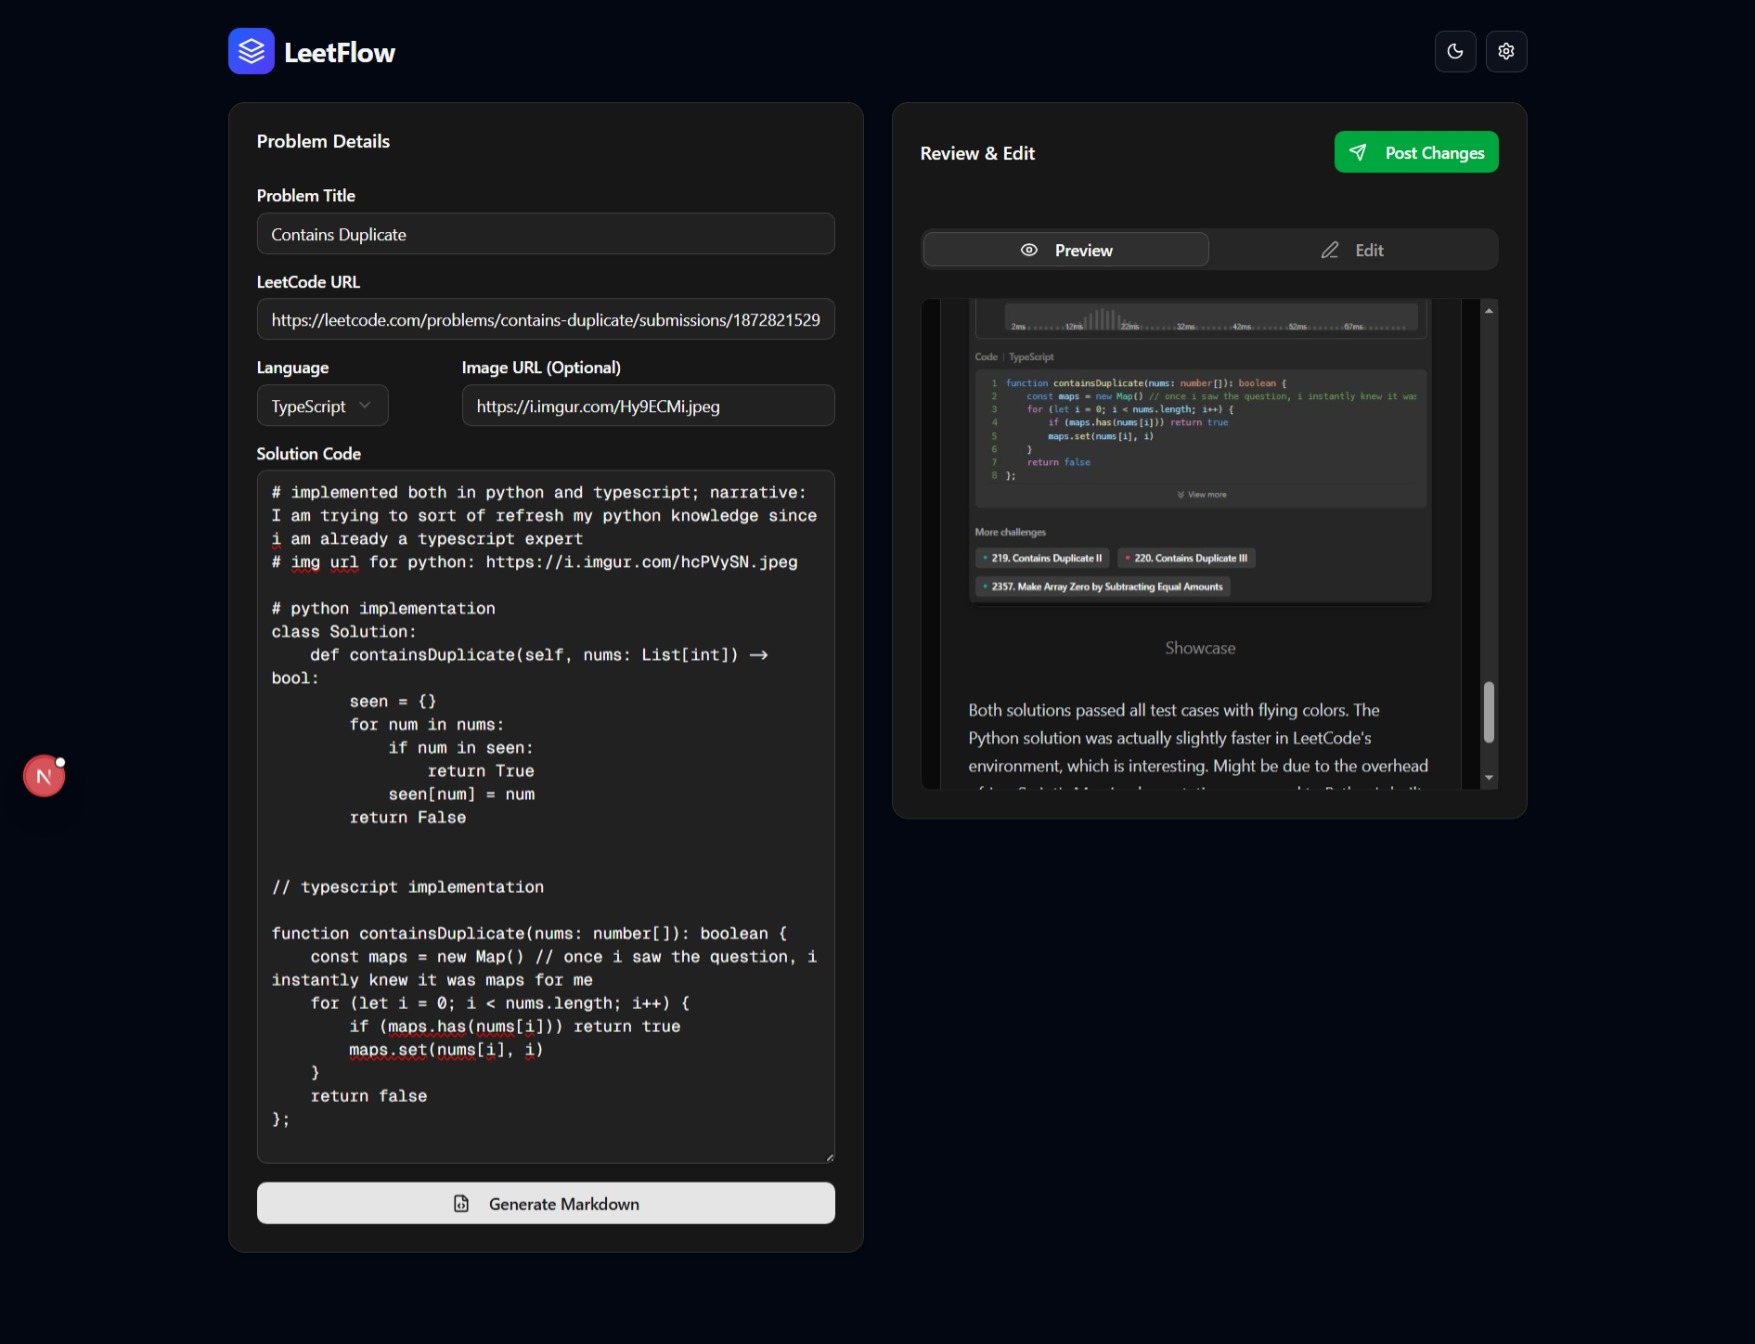Open settings via the gear icon
The height and width of the screenshot is (1344, 1755).
click(1506, 51)
